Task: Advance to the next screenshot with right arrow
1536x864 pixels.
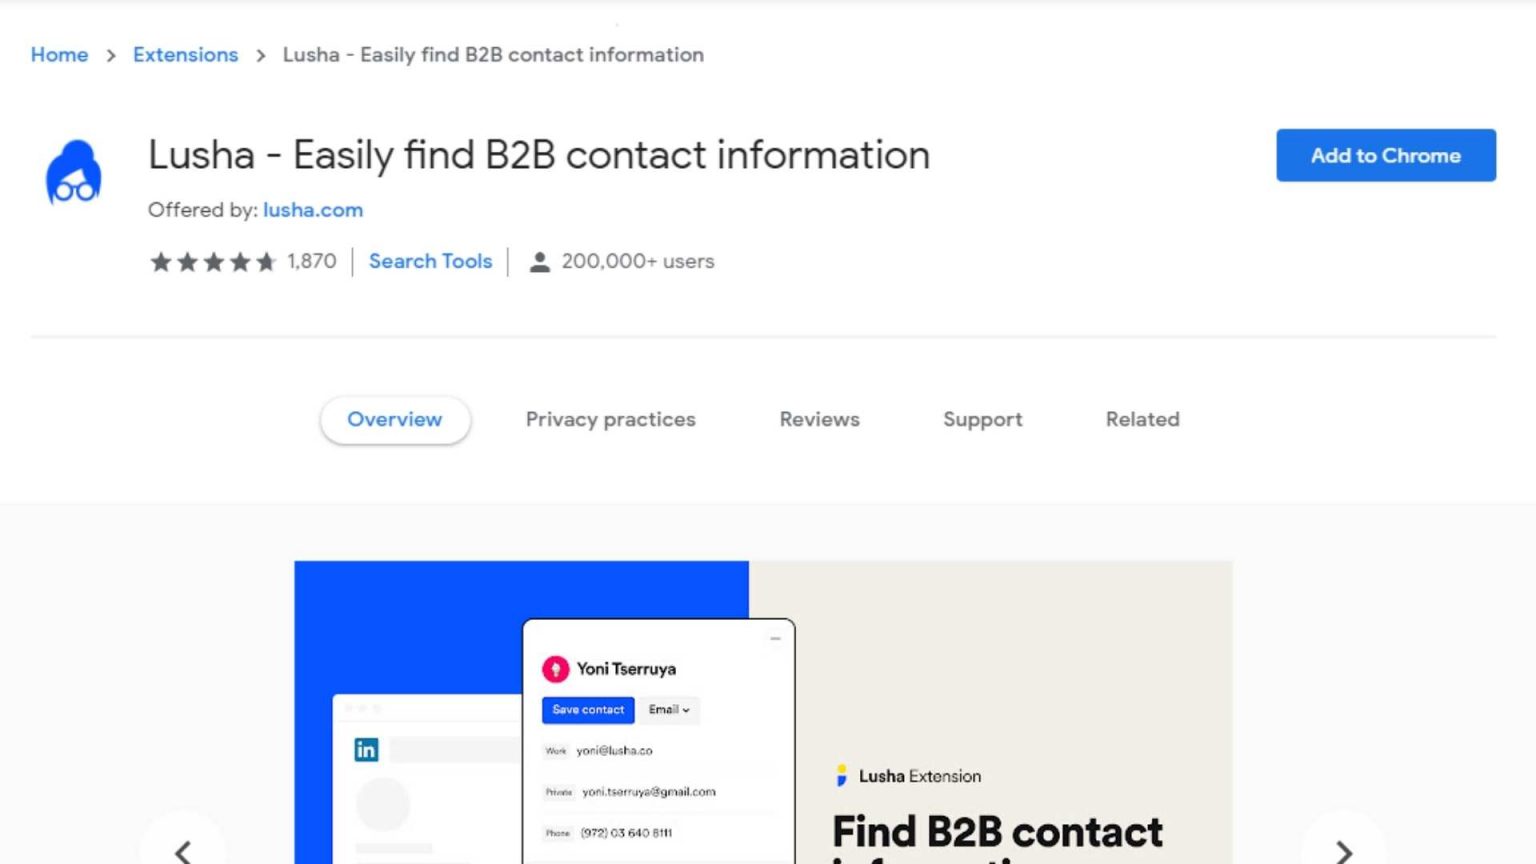Action: click(1343, 850)
